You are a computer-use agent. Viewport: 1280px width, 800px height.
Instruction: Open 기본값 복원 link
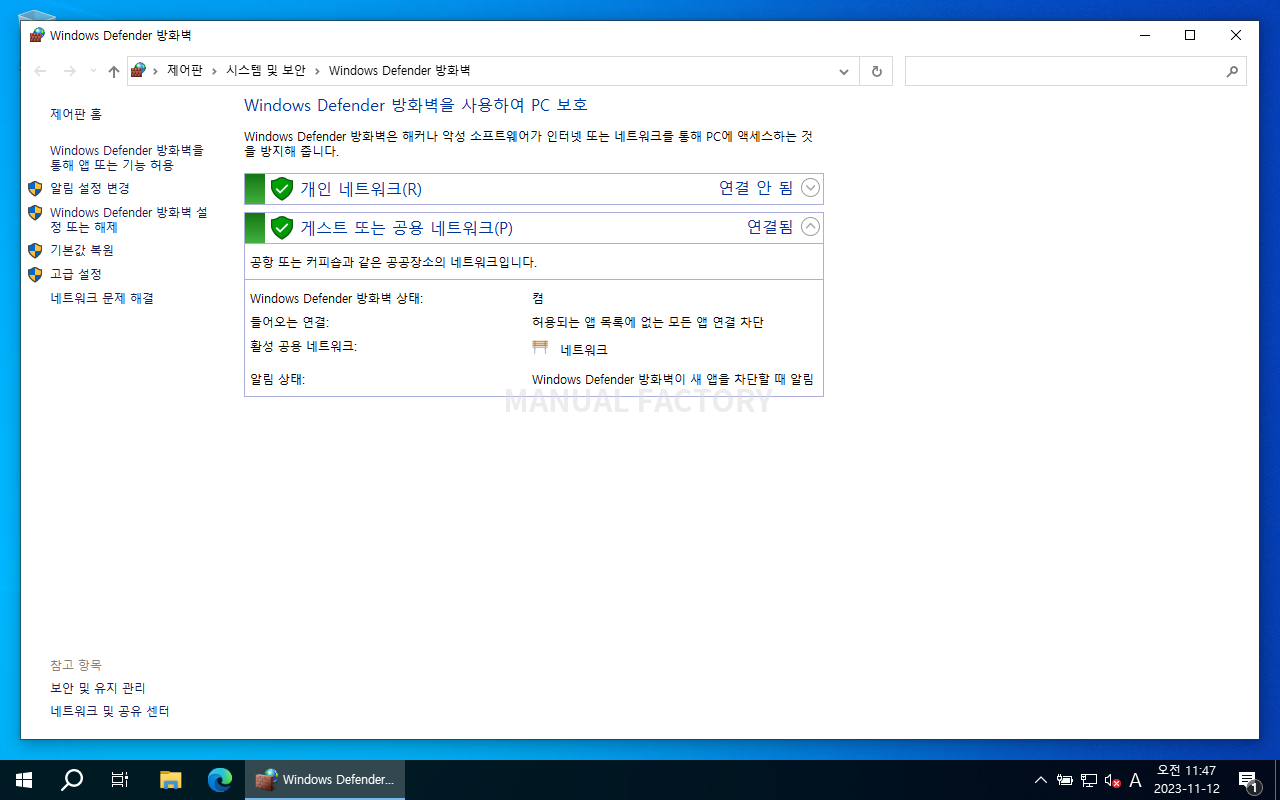pyautogui.click(x=82, y=250)
